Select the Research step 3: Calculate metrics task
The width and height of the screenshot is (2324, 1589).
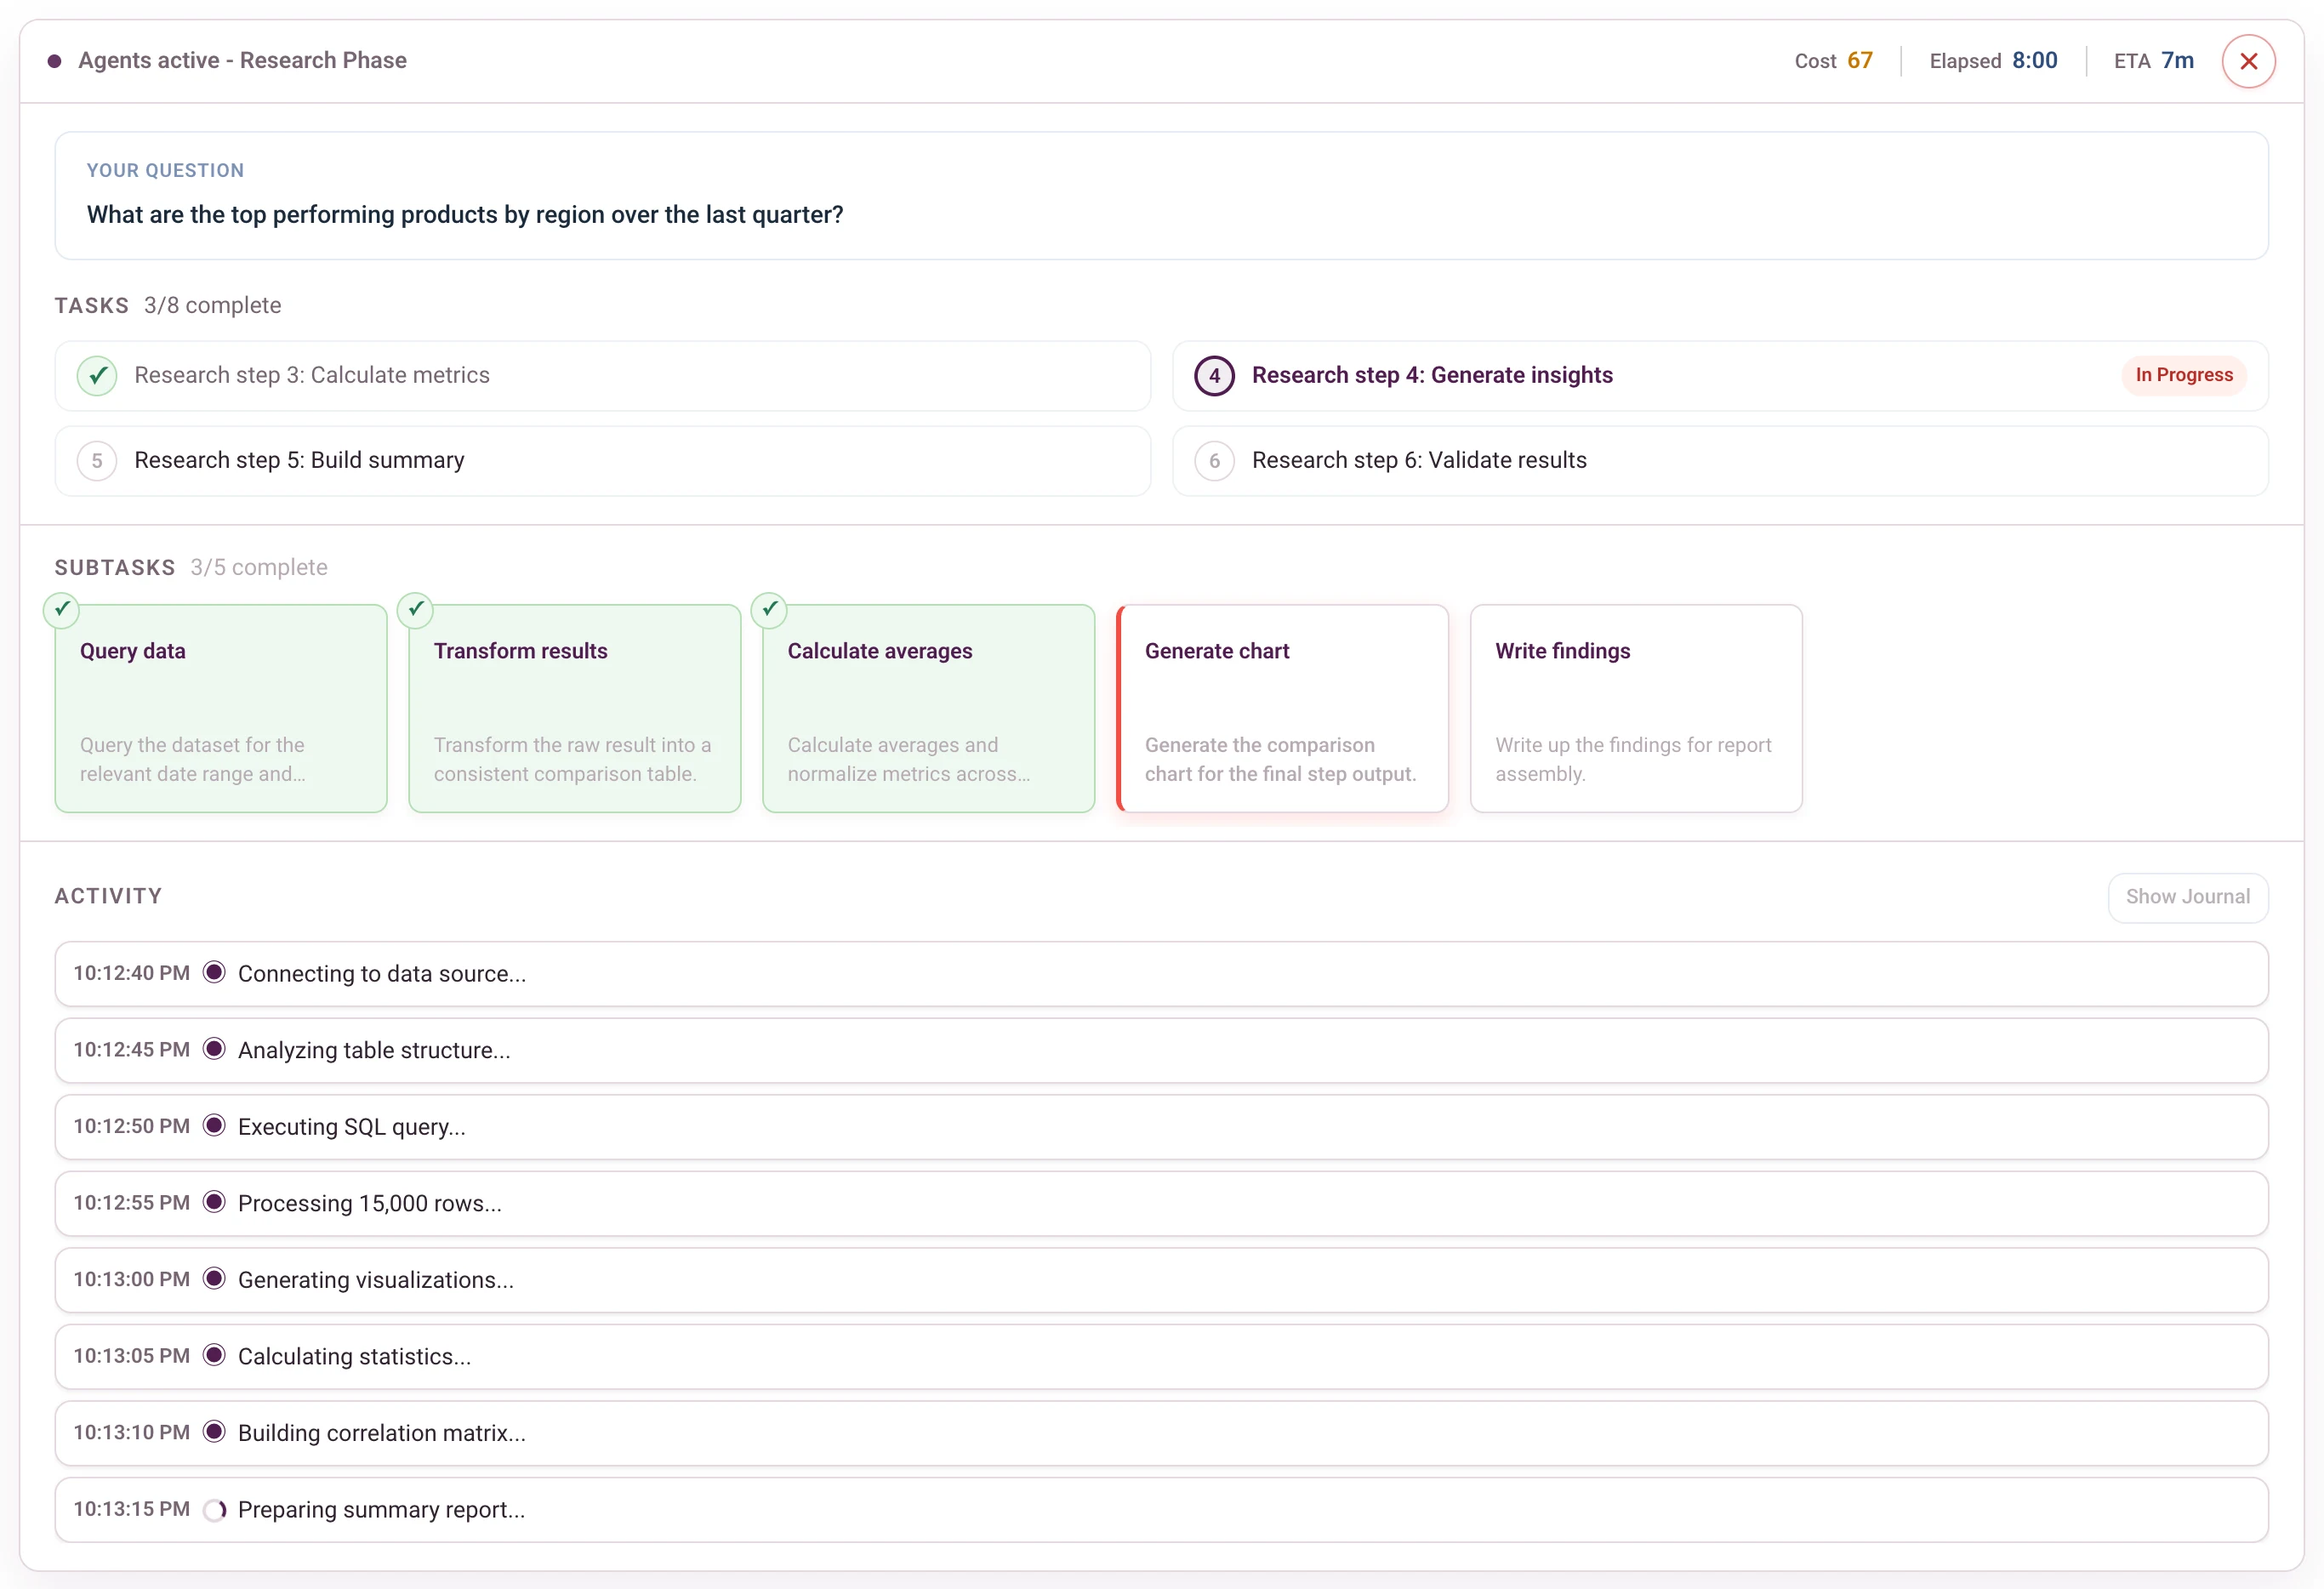[603, 376]
